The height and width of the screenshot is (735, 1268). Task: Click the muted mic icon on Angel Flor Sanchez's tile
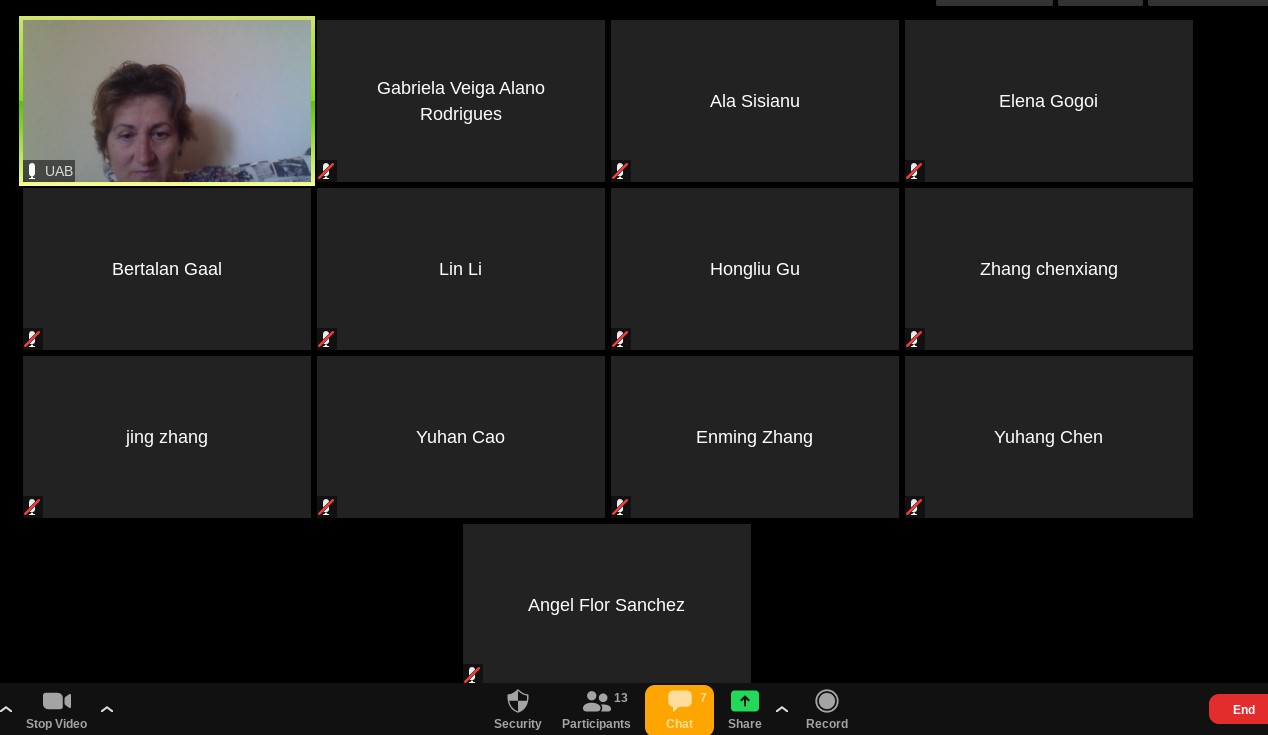pos(472,675)
